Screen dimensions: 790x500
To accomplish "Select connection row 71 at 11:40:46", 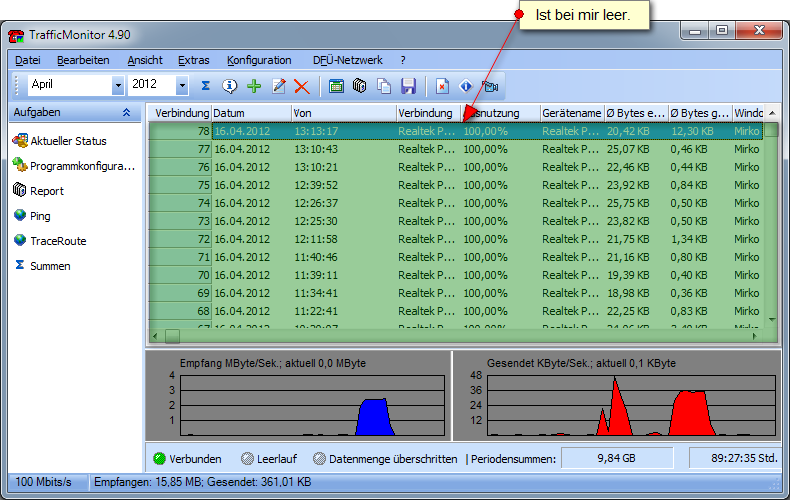I will 456,257.
